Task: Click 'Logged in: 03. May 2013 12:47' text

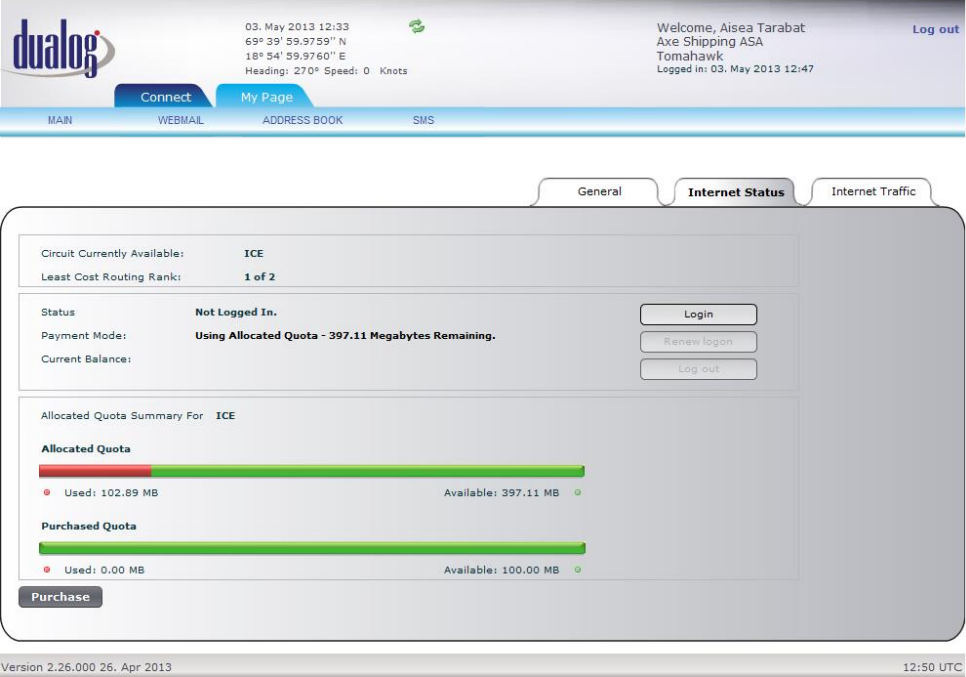Action: coord(735,69)
